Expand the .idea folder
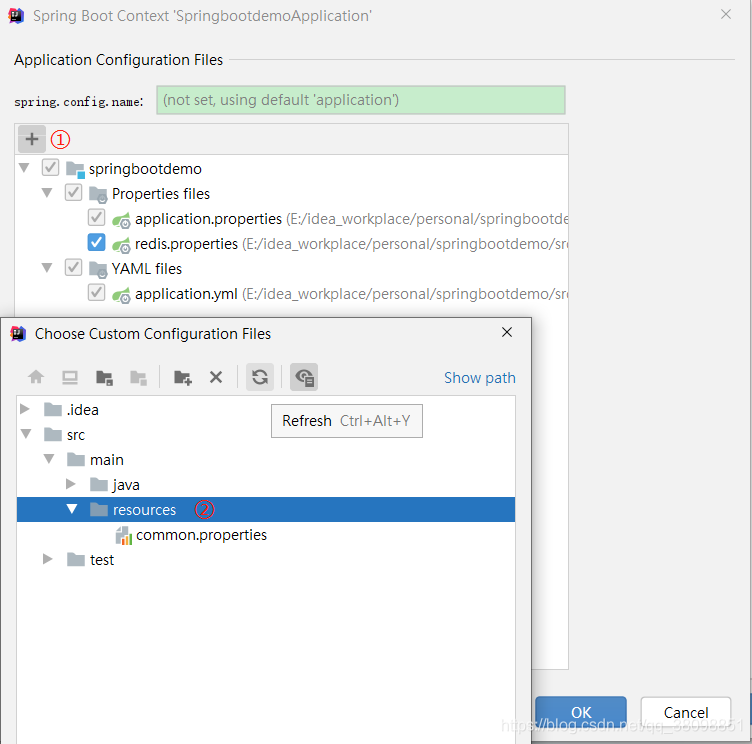Image resolution: width=752 pixels, height=744 pixels. tap(25, 409)
